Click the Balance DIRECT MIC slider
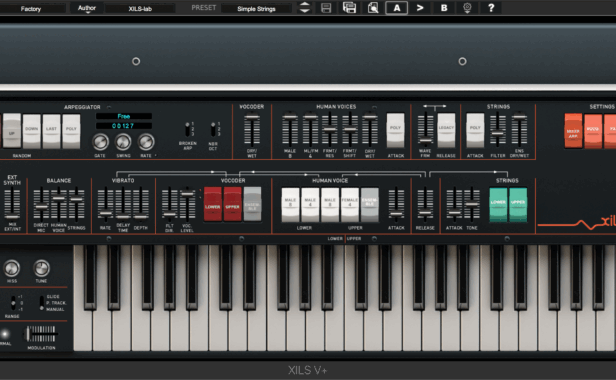 pos(41,204)
